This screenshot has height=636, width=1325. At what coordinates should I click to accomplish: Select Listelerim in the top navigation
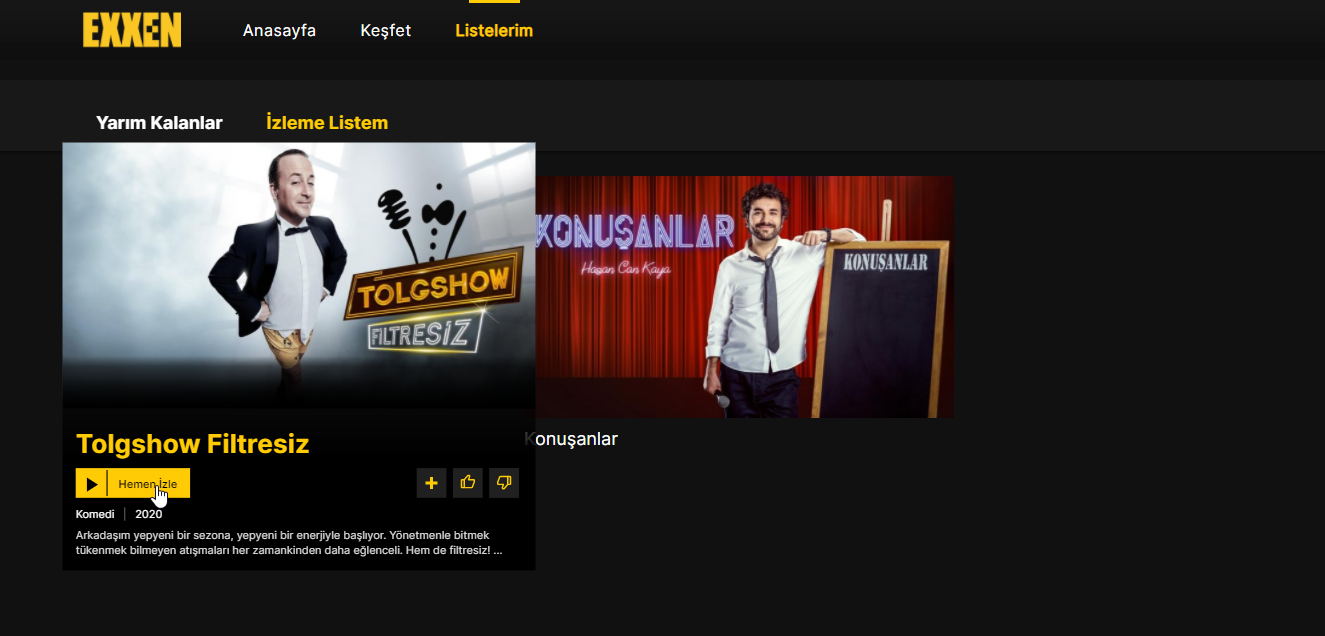pos(494,30)
